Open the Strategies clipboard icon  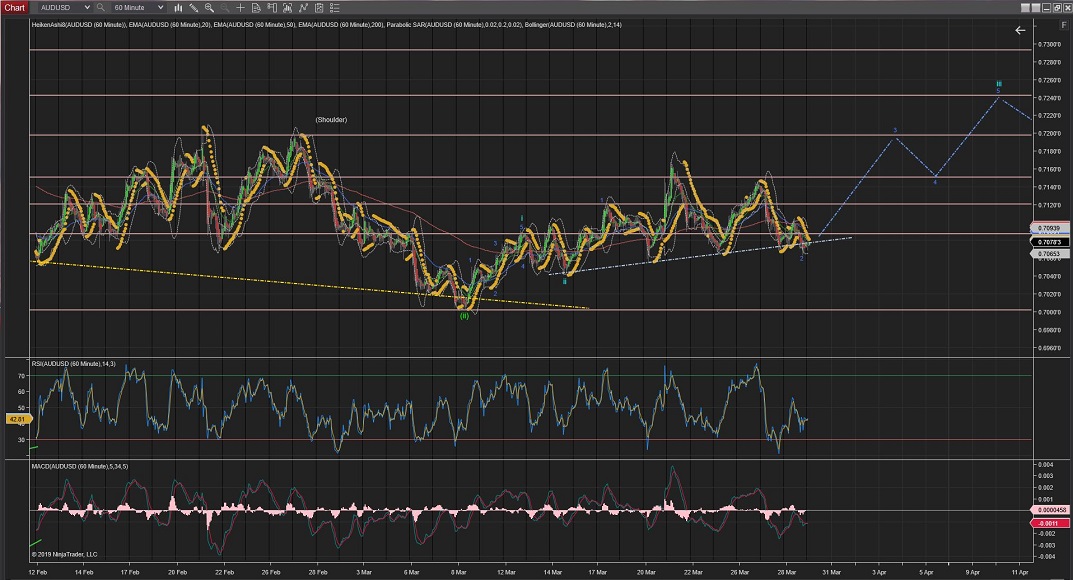point(319,8)
